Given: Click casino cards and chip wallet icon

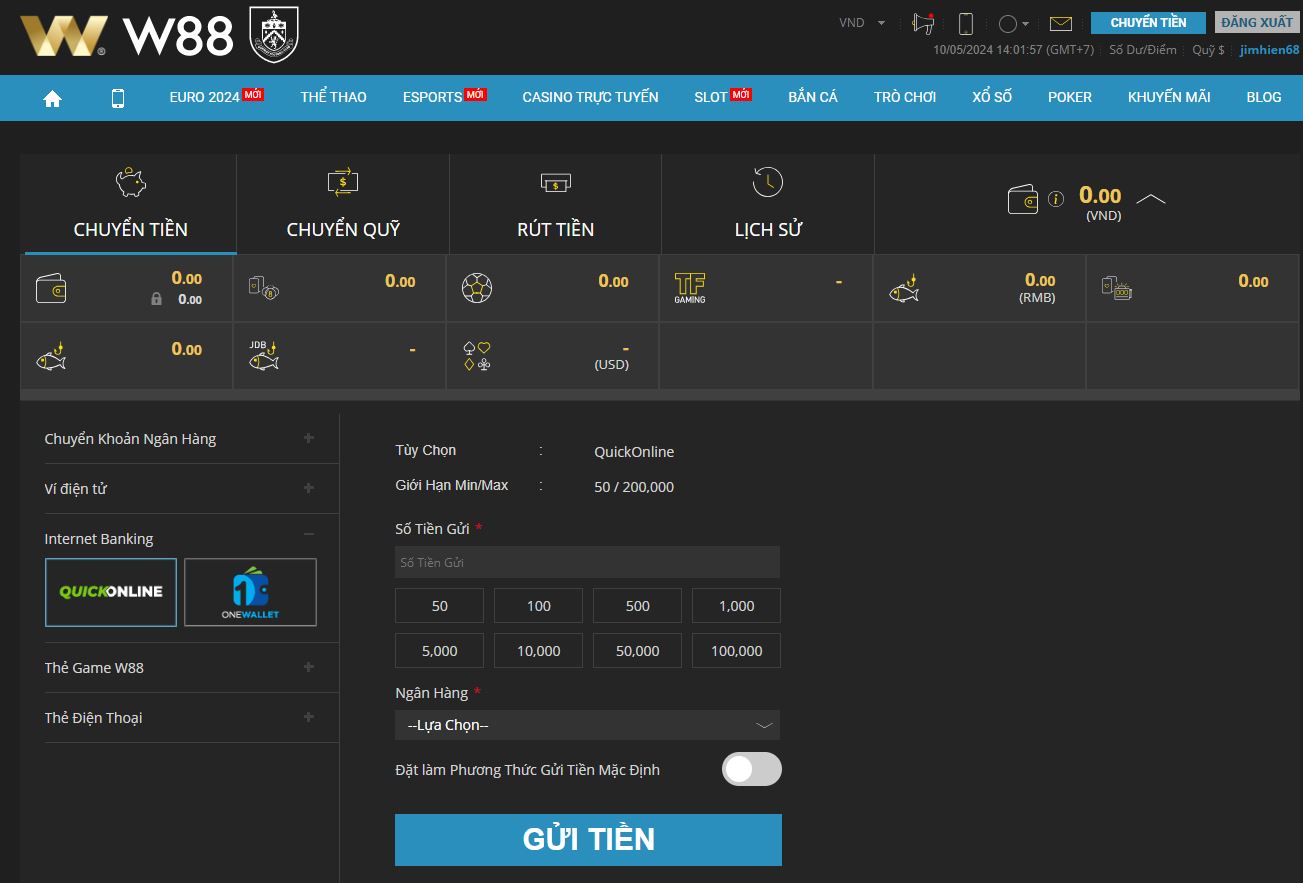Looking at the screenshot, I should tap(264, 288).
